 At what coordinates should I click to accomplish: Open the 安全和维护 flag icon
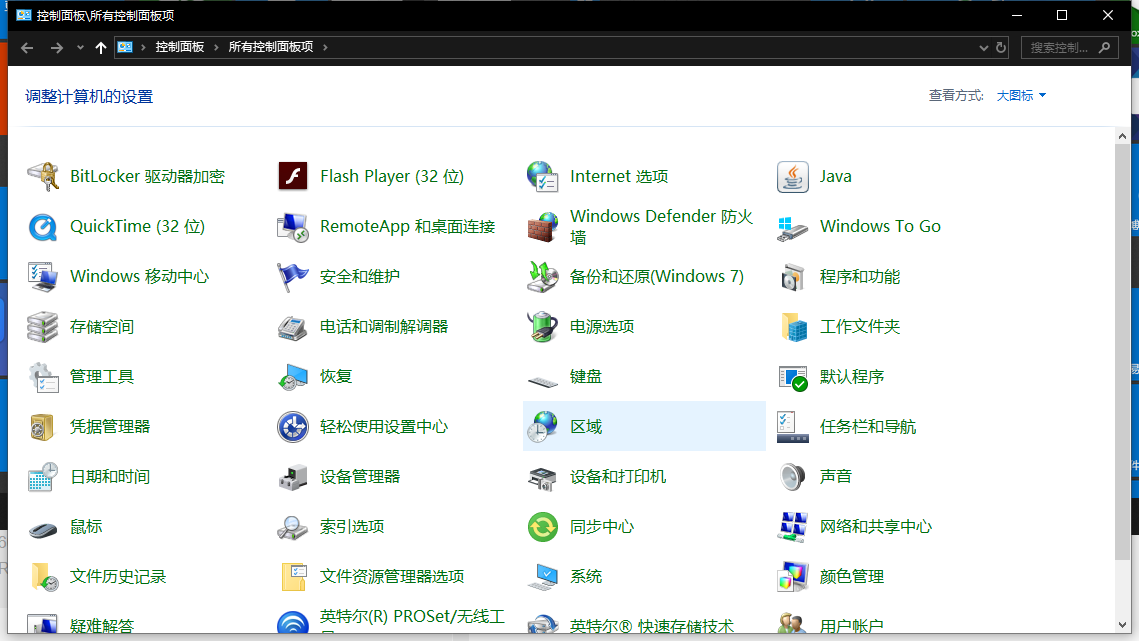pyautogui.click(x=293, y=277)
